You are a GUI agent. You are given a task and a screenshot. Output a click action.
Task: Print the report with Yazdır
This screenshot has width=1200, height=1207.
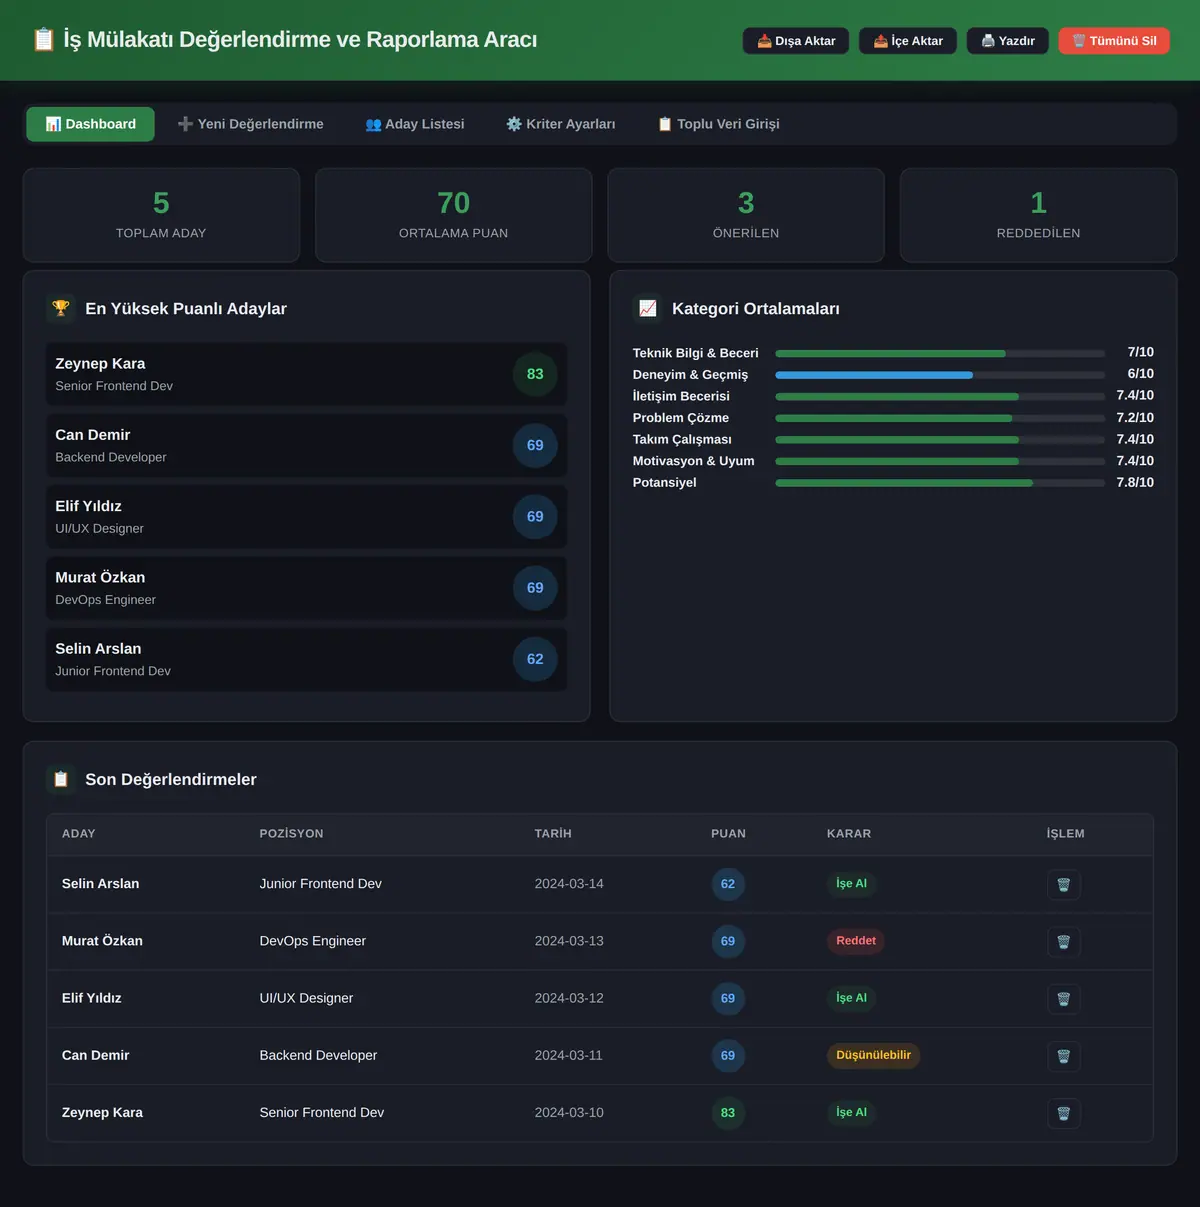[1008, 41]
